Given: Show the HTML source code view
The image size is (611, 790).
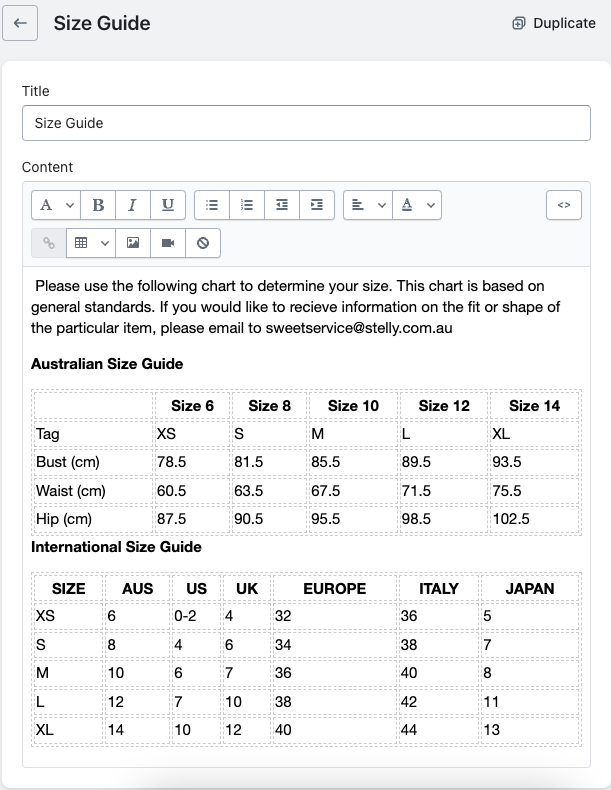Looking at the screenshot, I should [564, 205].
